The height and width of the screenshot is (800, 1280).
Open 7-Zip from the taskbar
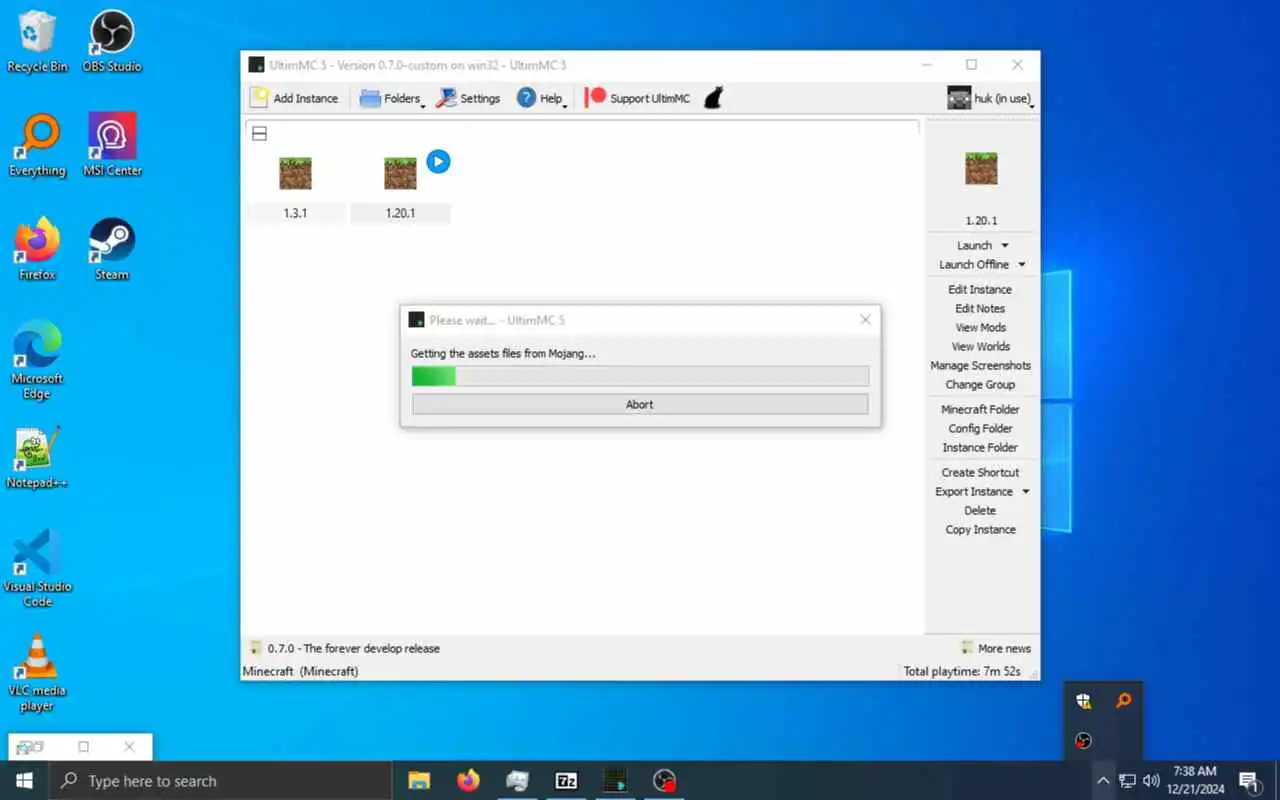pos(566,781)
